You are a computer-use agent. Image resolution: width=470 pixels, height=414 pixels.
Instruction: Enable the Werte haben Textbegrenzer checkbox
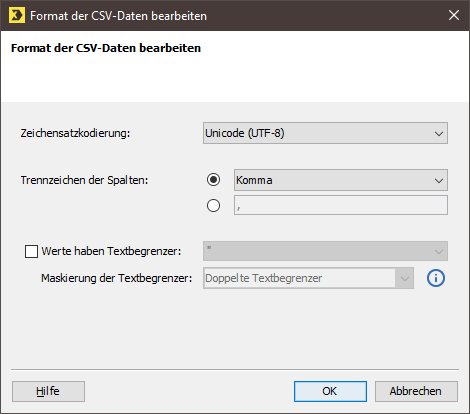[x=31, y=251]
